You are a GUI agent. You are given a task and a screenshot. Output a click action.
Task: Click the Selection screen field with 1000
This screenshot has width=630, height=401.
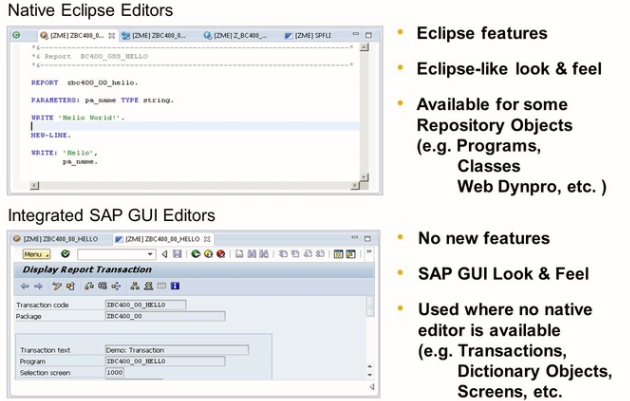tap(115, 372)
